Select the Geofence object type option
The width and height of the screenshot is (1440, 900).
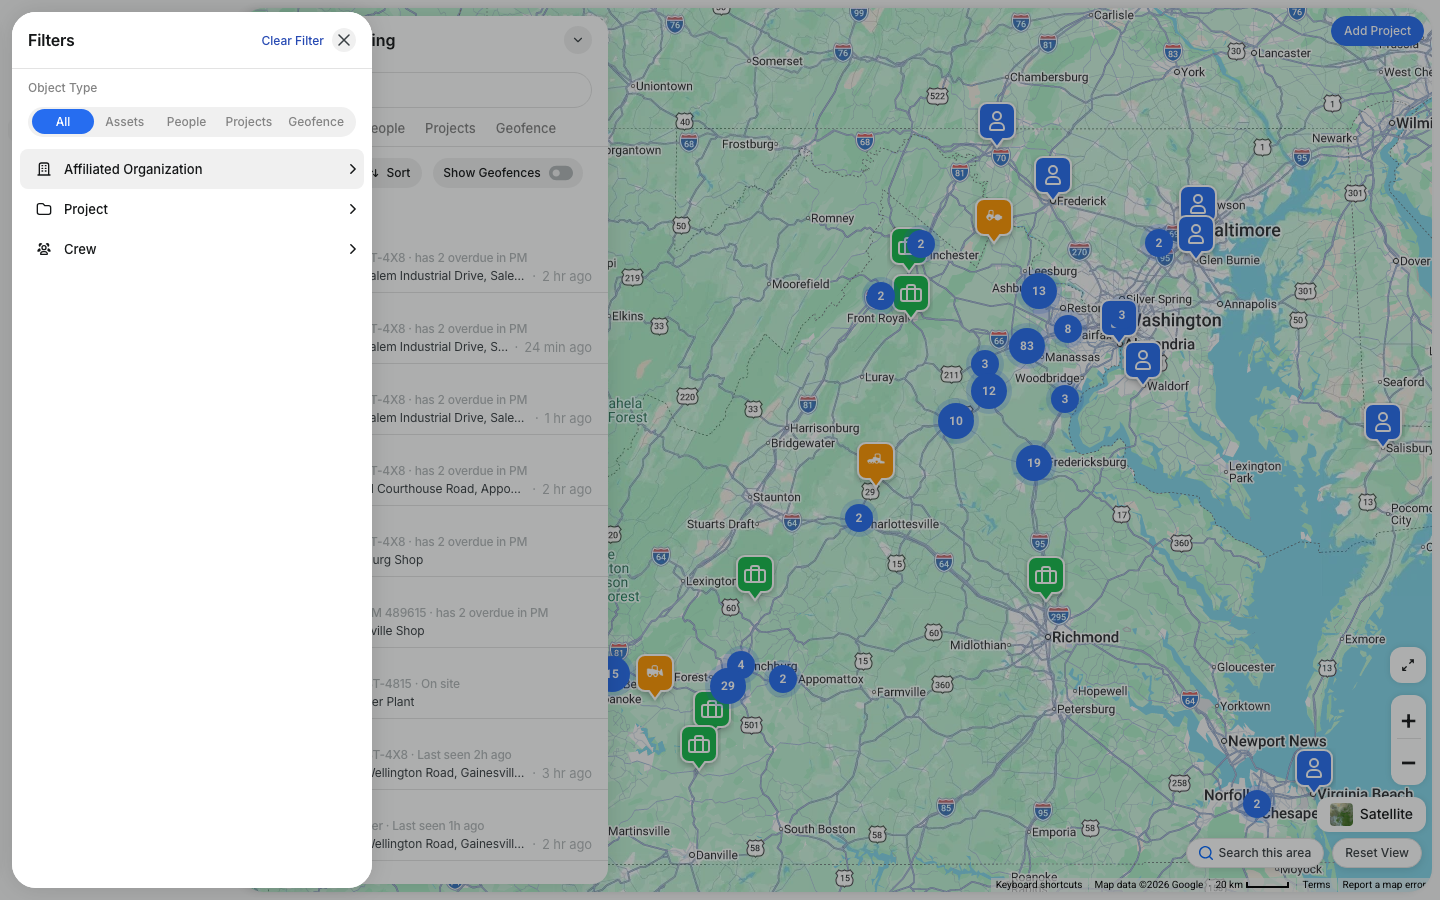(316, 122)
